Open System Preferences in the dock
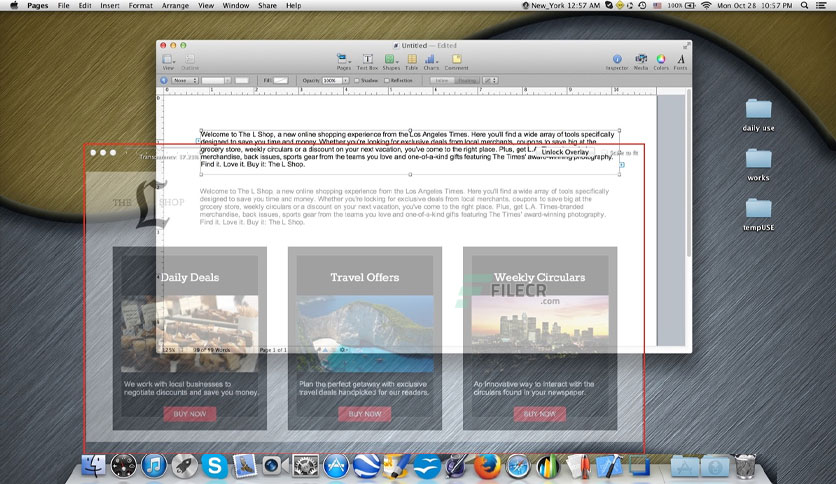836x484 pixels. (306, 466)
